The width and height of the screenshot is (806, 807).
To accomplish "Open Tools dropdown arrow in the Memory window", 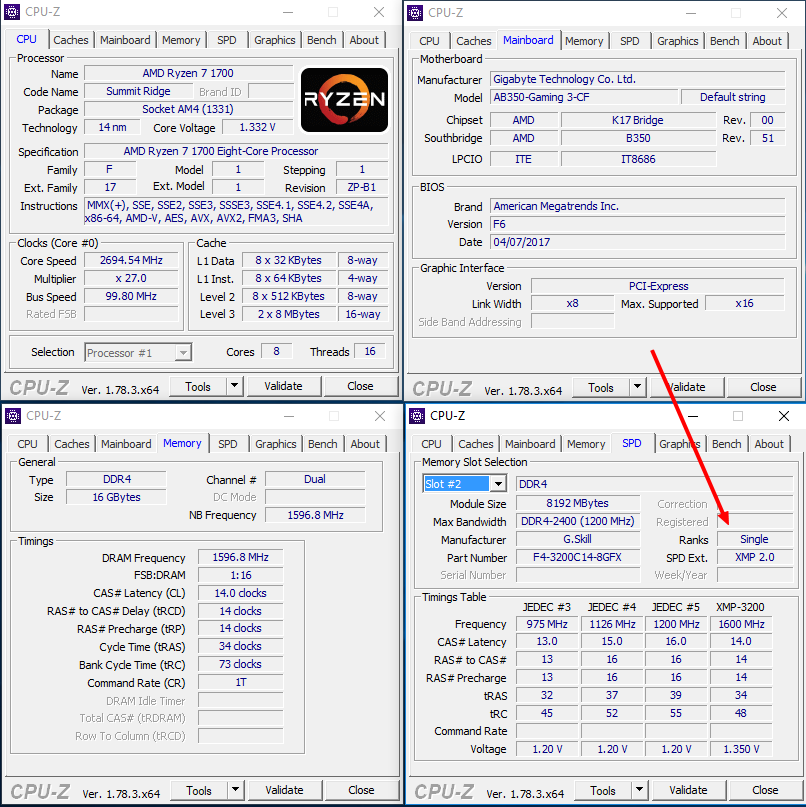I will click(x=236, y=790).
